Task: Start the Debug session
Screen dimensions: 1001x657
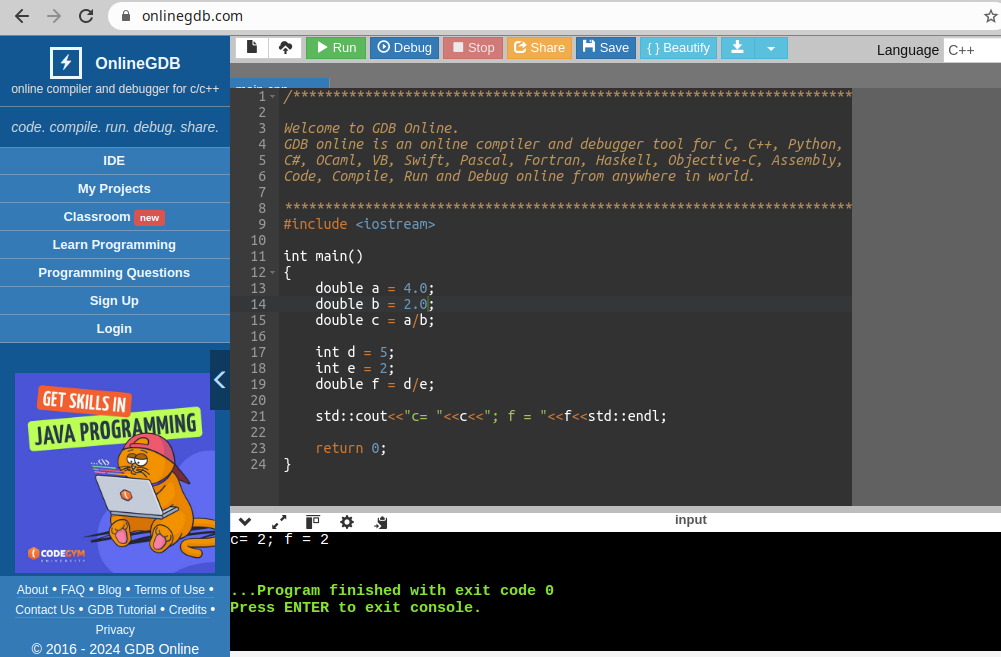Action: 404,48
